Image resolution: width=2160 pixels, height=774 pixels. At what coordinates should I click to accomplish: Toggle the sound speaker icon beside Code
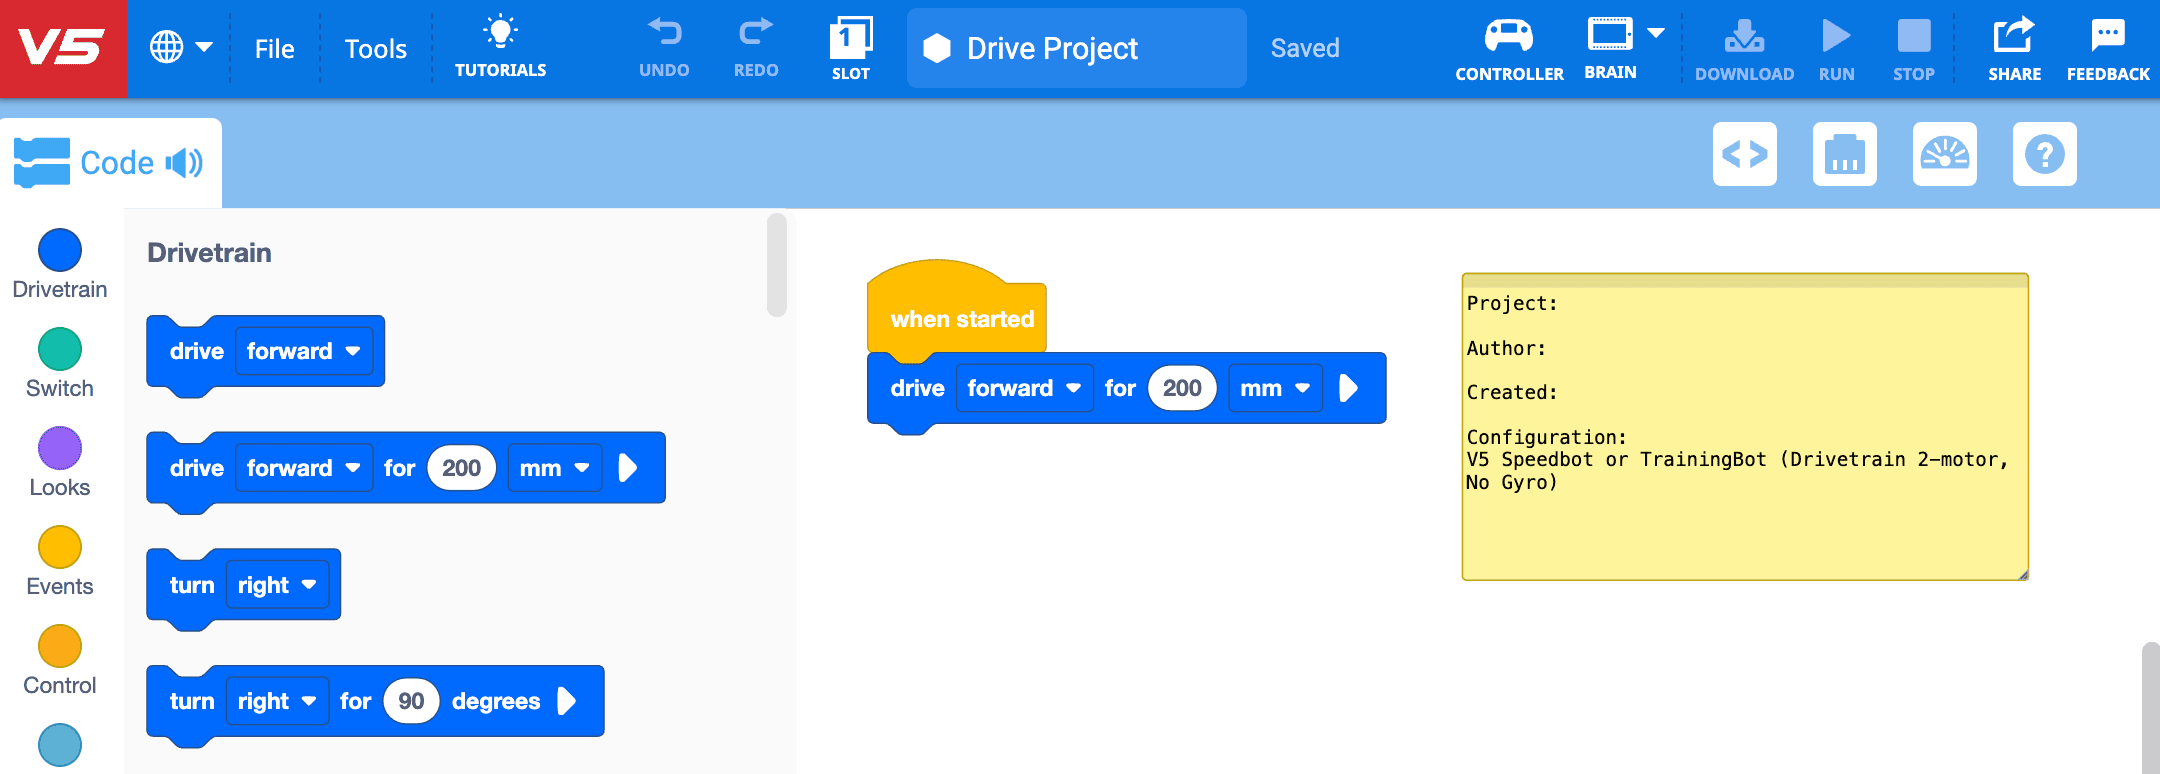(184, 163)
